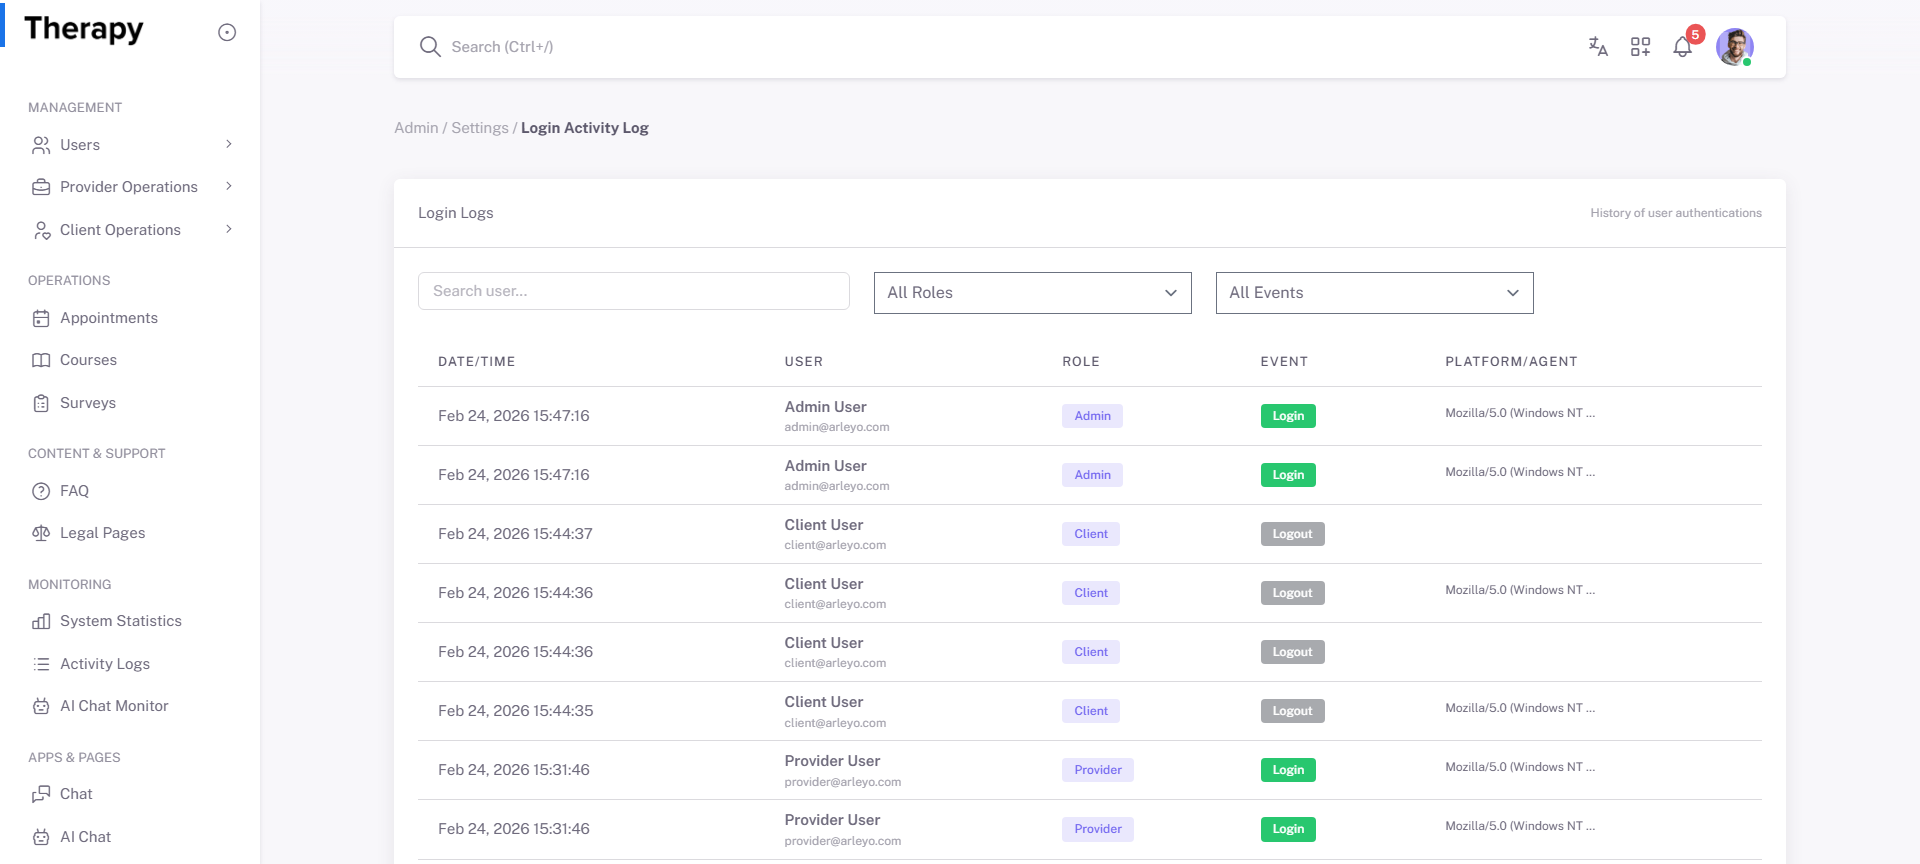
Task: Click the USER column header
Action: pyautogui.click(x=804, y=362)
